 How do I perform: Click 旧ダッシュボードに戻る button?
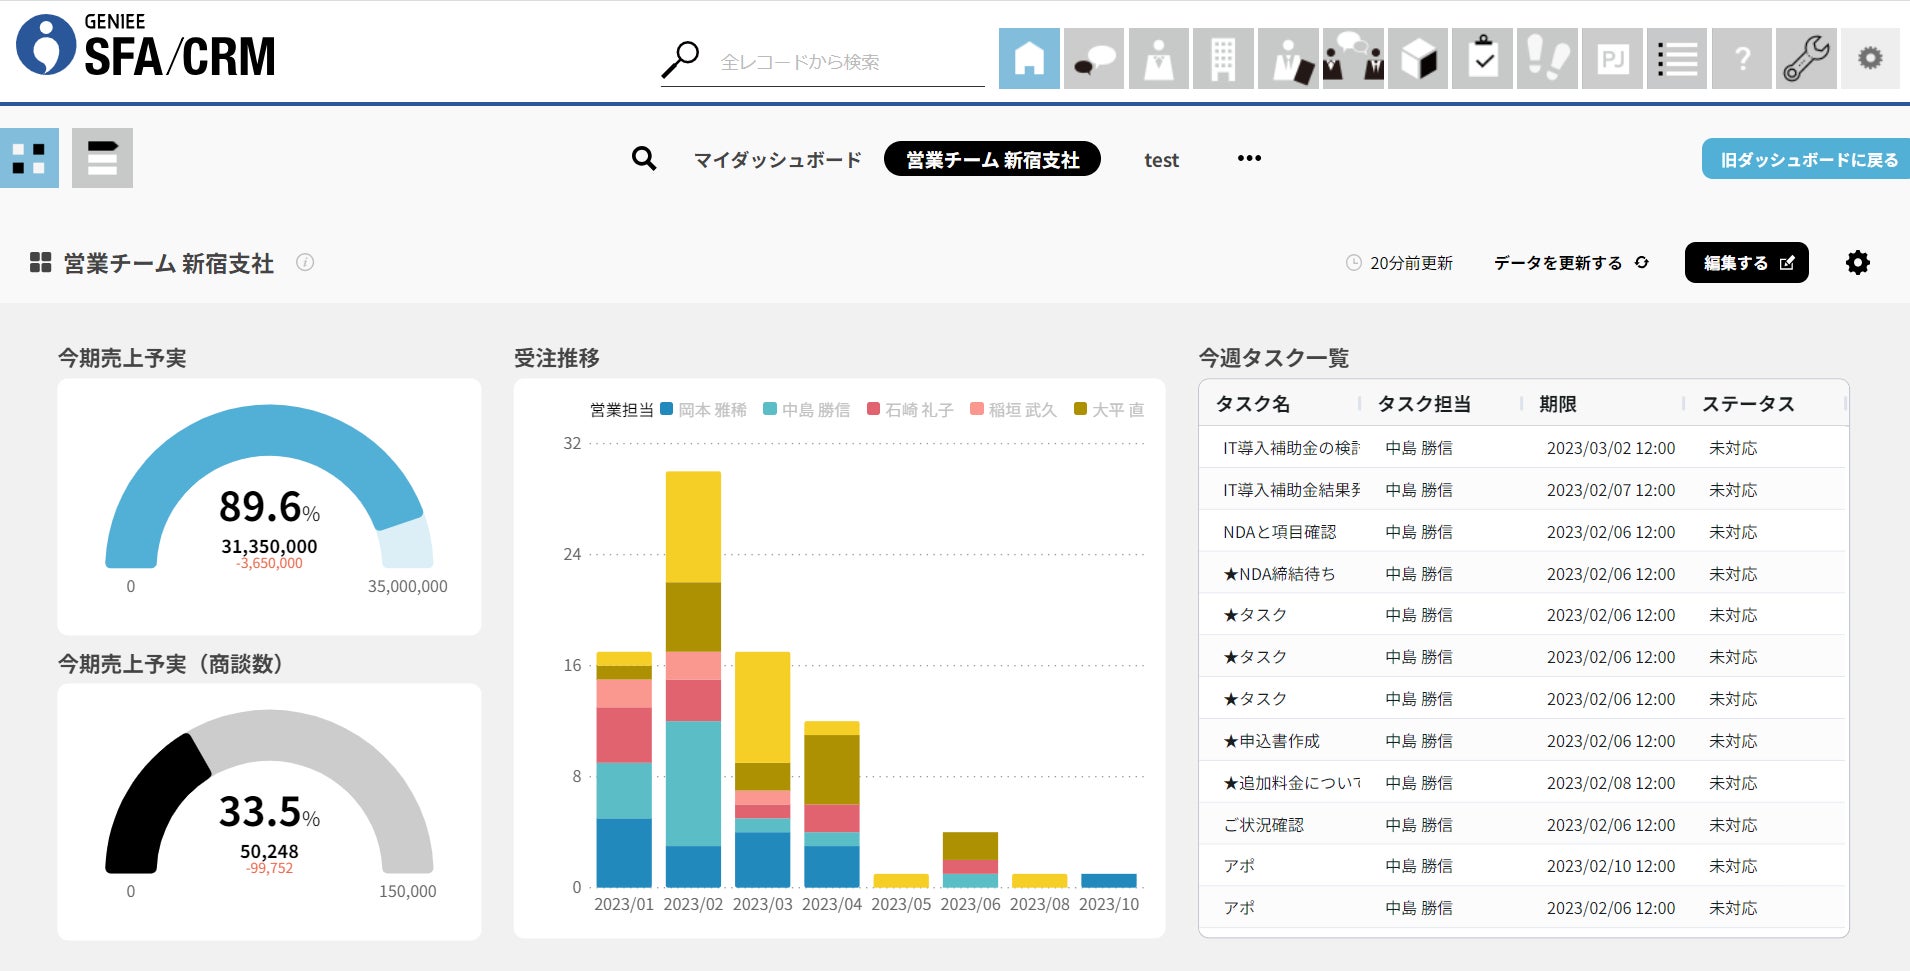(1806, 158)
